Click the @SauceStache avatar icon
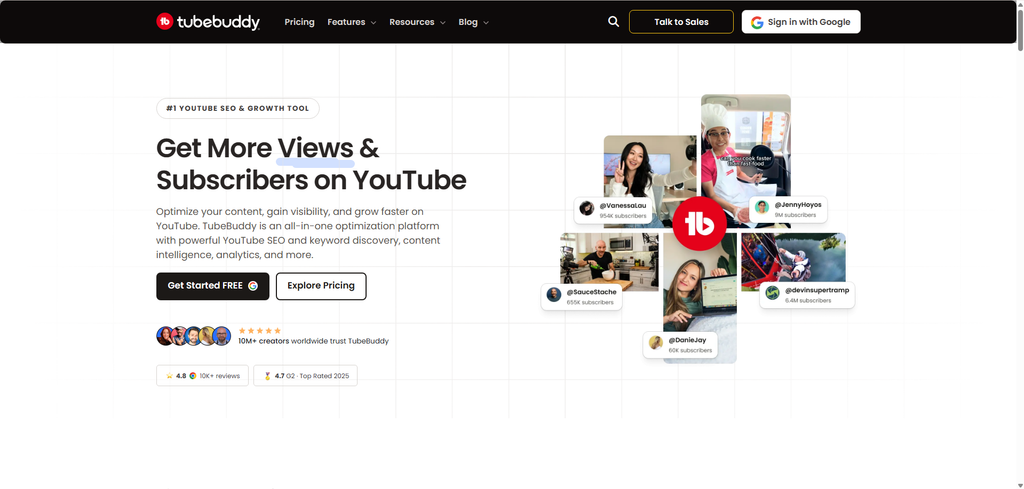 [x=554, y=294]
